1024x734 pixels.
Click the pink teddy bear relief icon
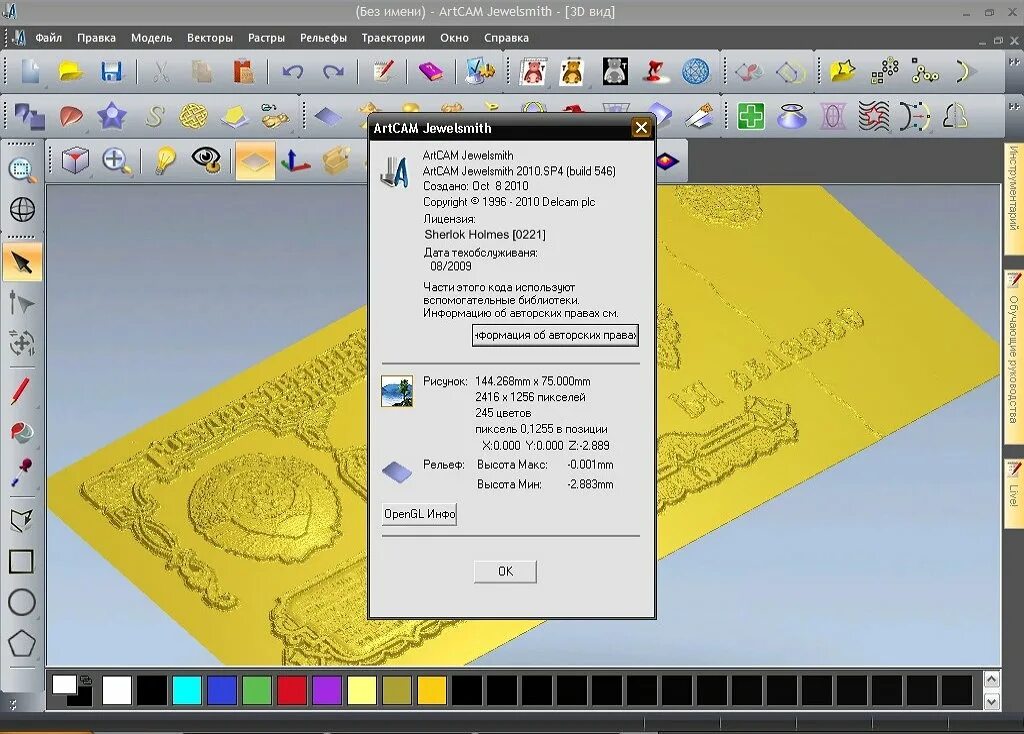point(533,71)
